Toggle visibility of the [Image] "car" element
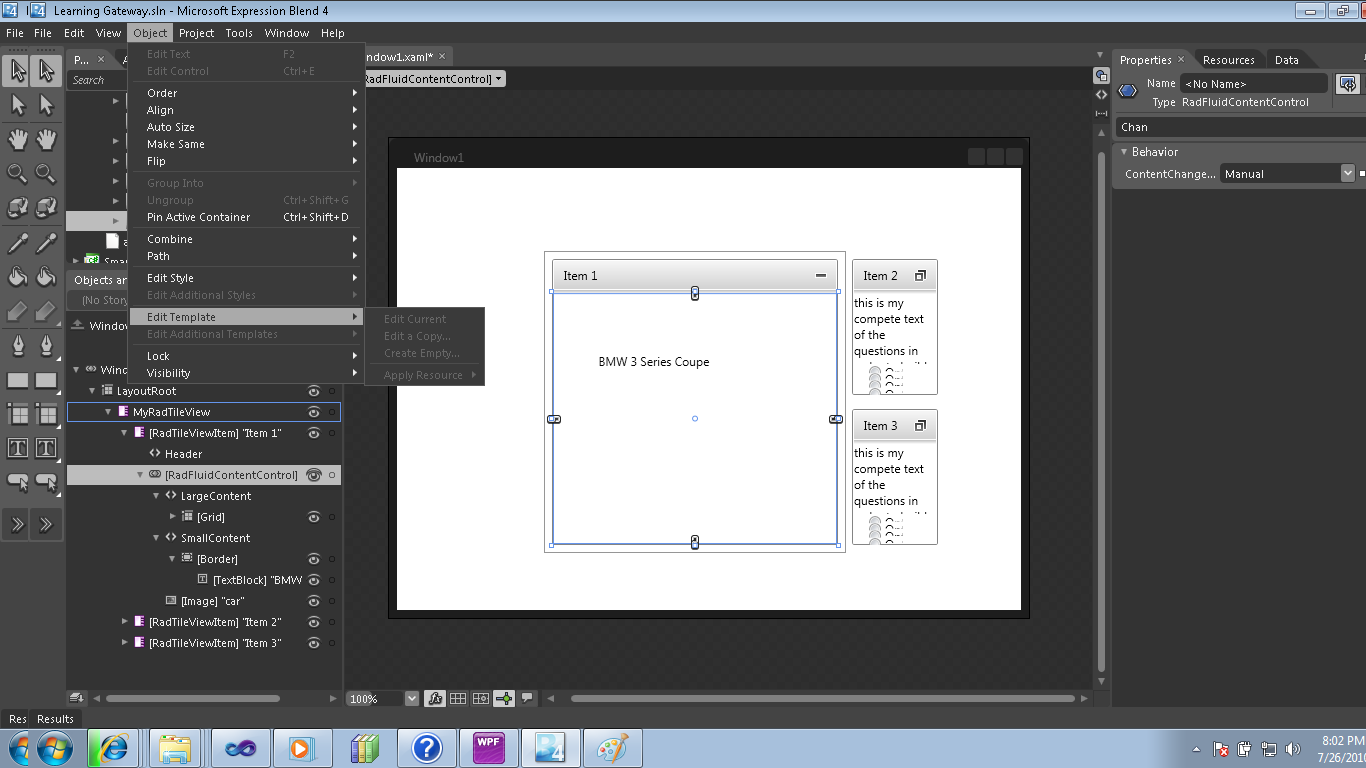The width and height of the screenshot is (1366, 768). 314,601
